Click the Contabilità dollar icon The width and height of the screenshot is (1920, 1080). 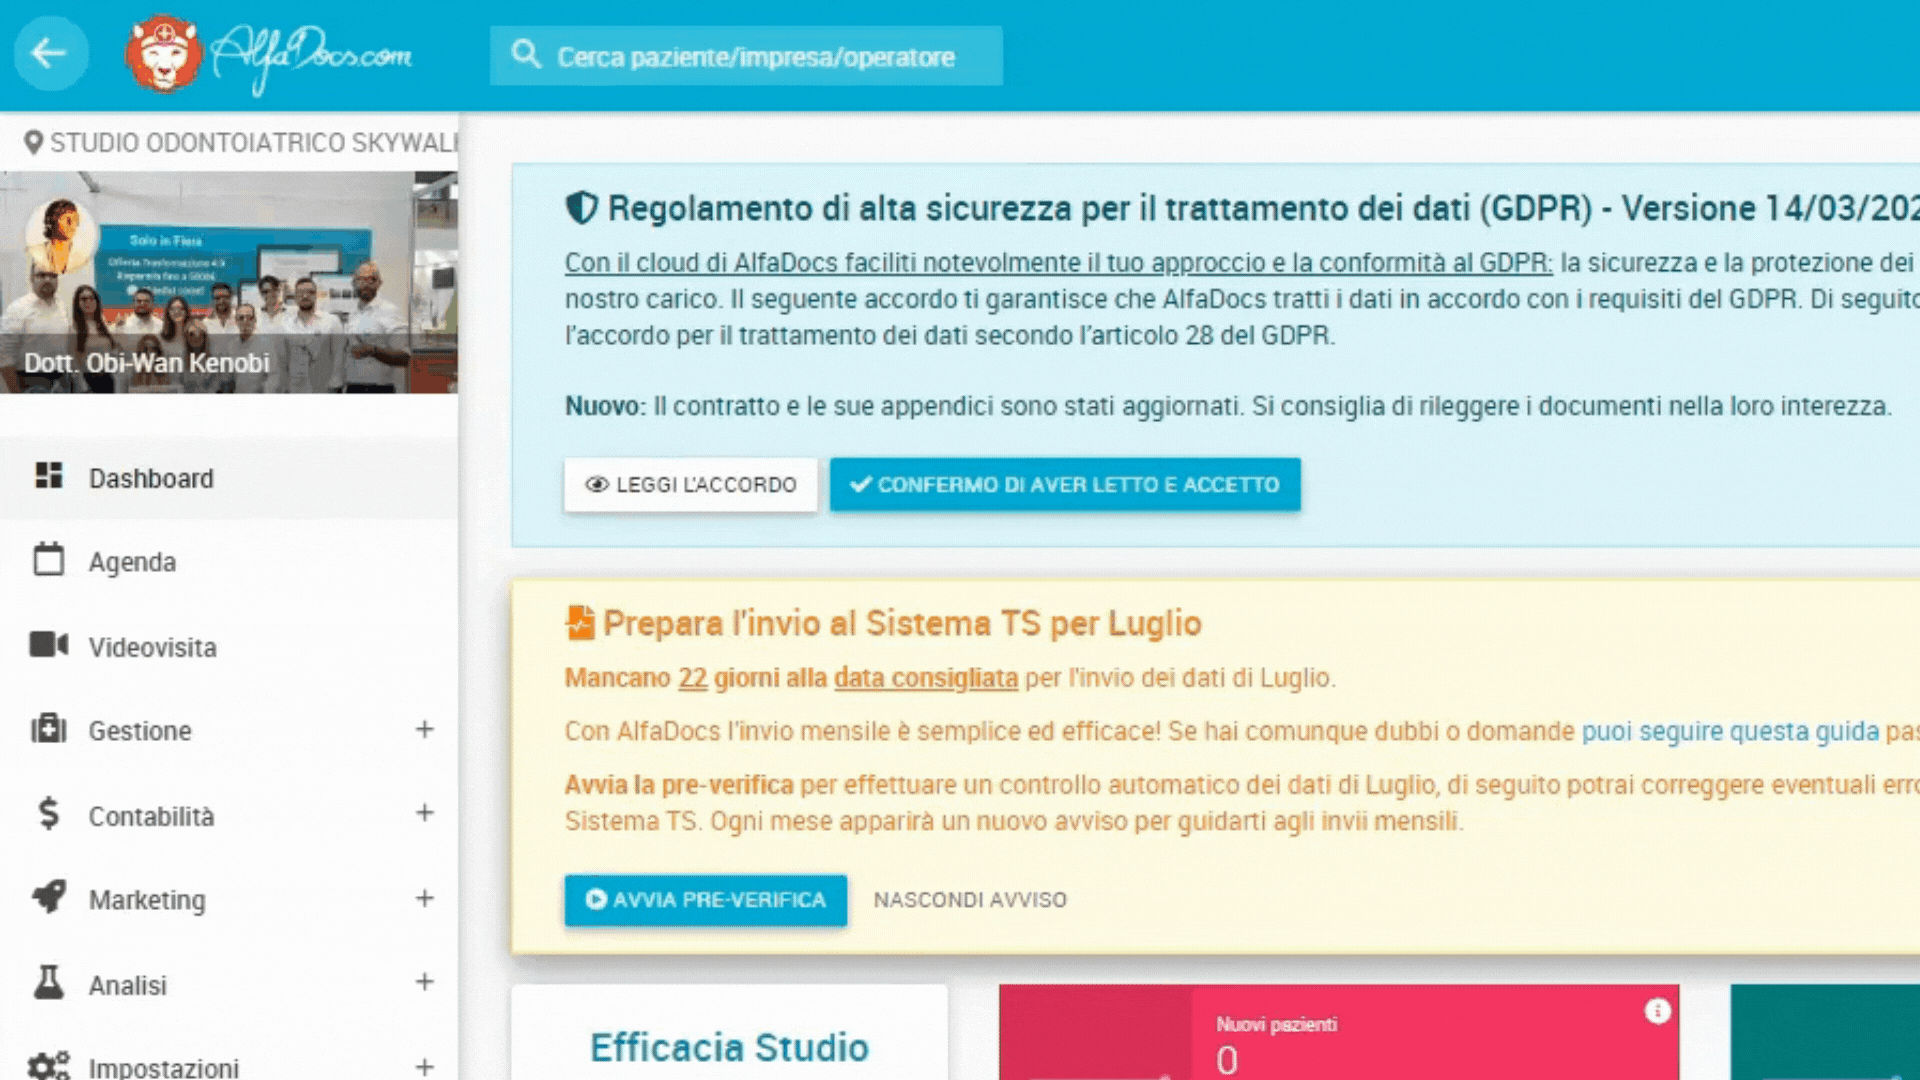coord(48,814)
